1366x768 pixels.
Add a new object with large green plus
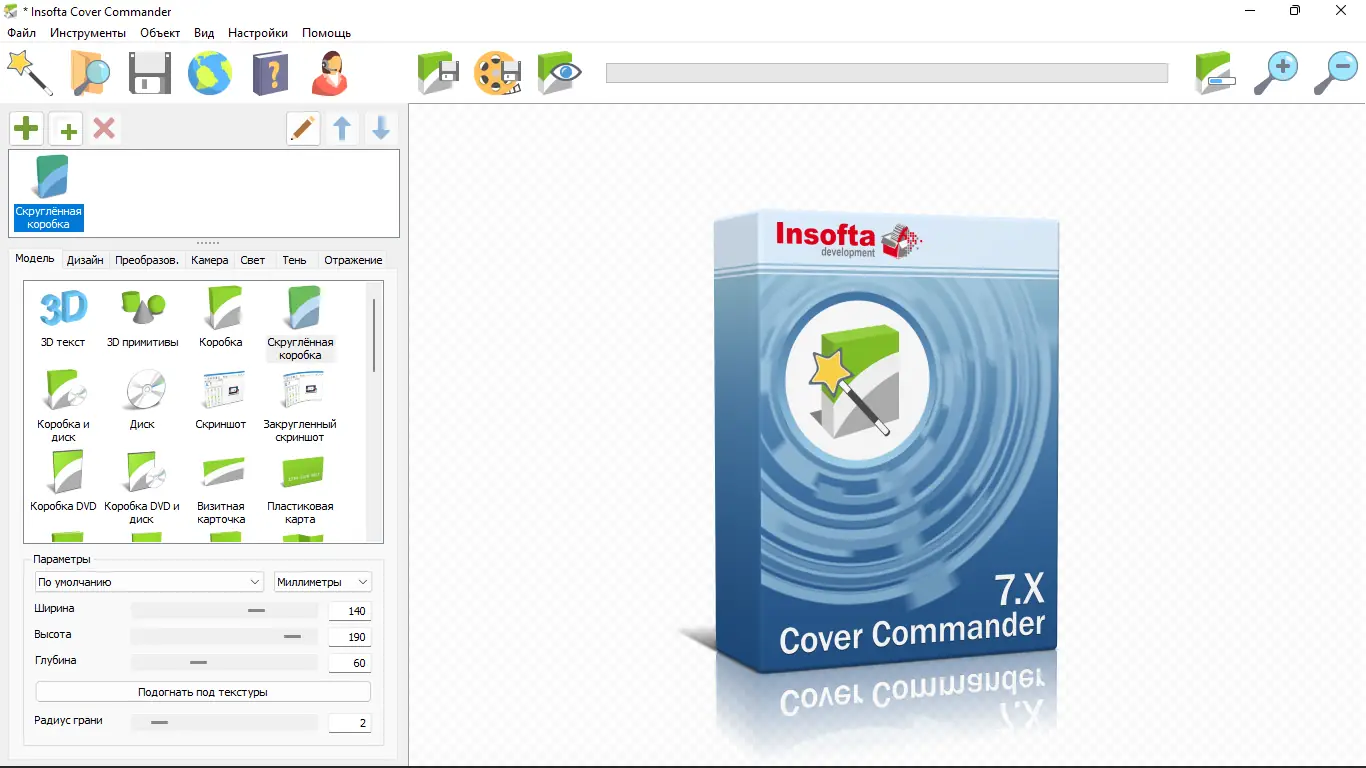[x=26, y=129]
